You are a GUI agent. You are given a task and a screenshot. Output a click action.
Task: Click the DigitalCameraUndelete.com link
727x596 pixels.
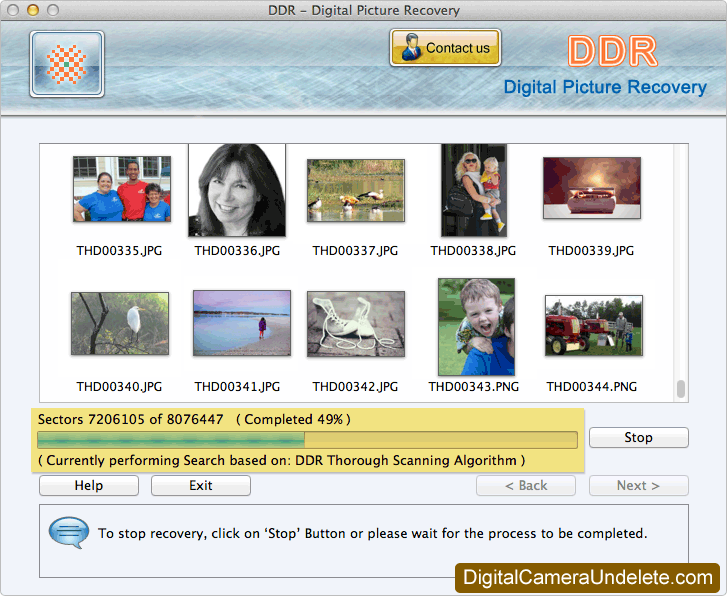click(588, 578)
